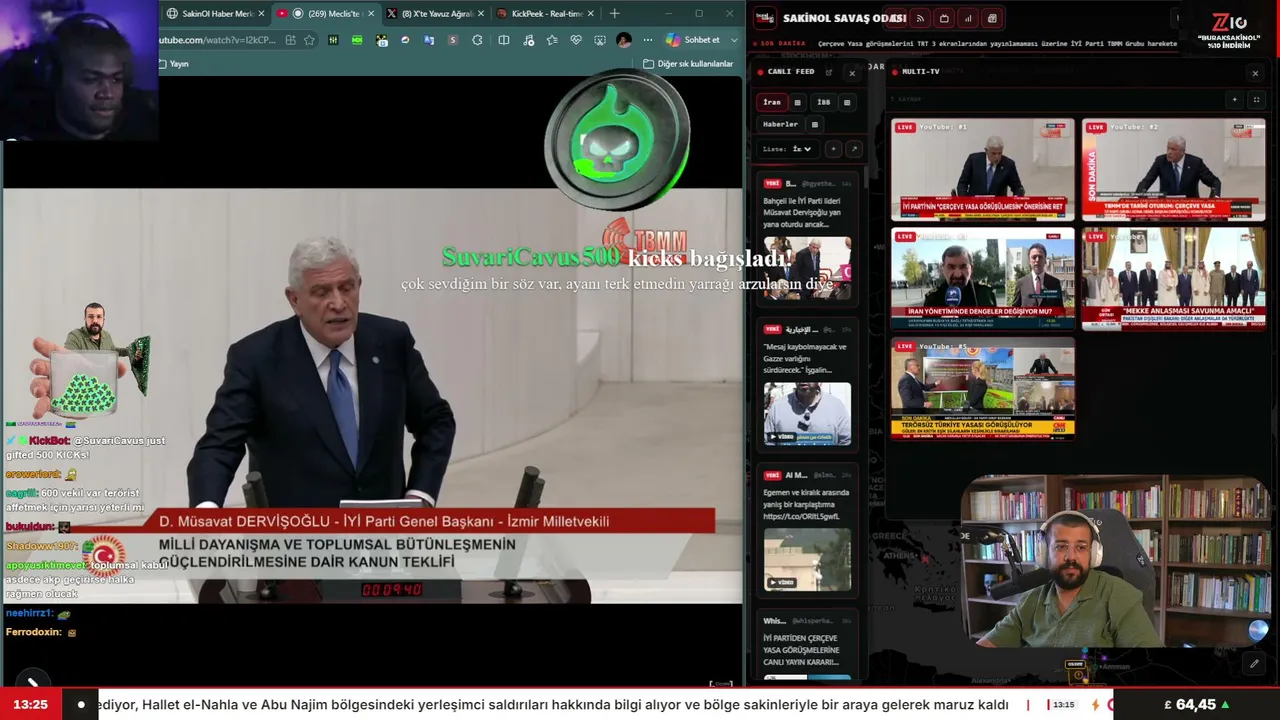Open the RSS feed icon in Sakinol header
The image size is (1280, 720).
point(920,18)
